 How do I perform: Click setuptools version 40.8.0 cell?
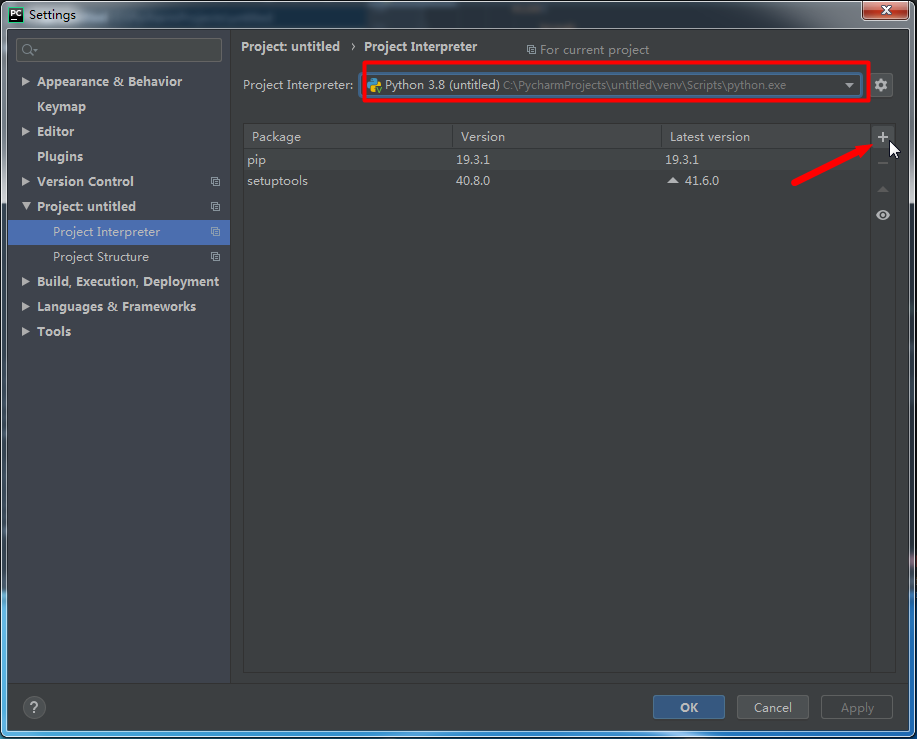[473, 181]
